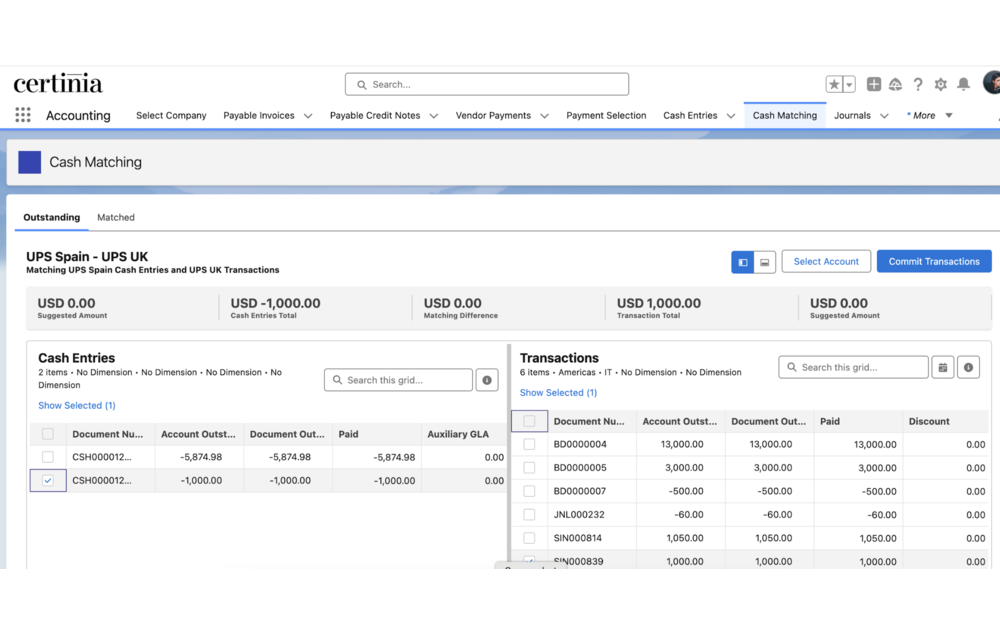Screen dimensions: 1000x632
Task: Open global actions with the plus icon
Action: pyautogui.click(x=876, y=84)
